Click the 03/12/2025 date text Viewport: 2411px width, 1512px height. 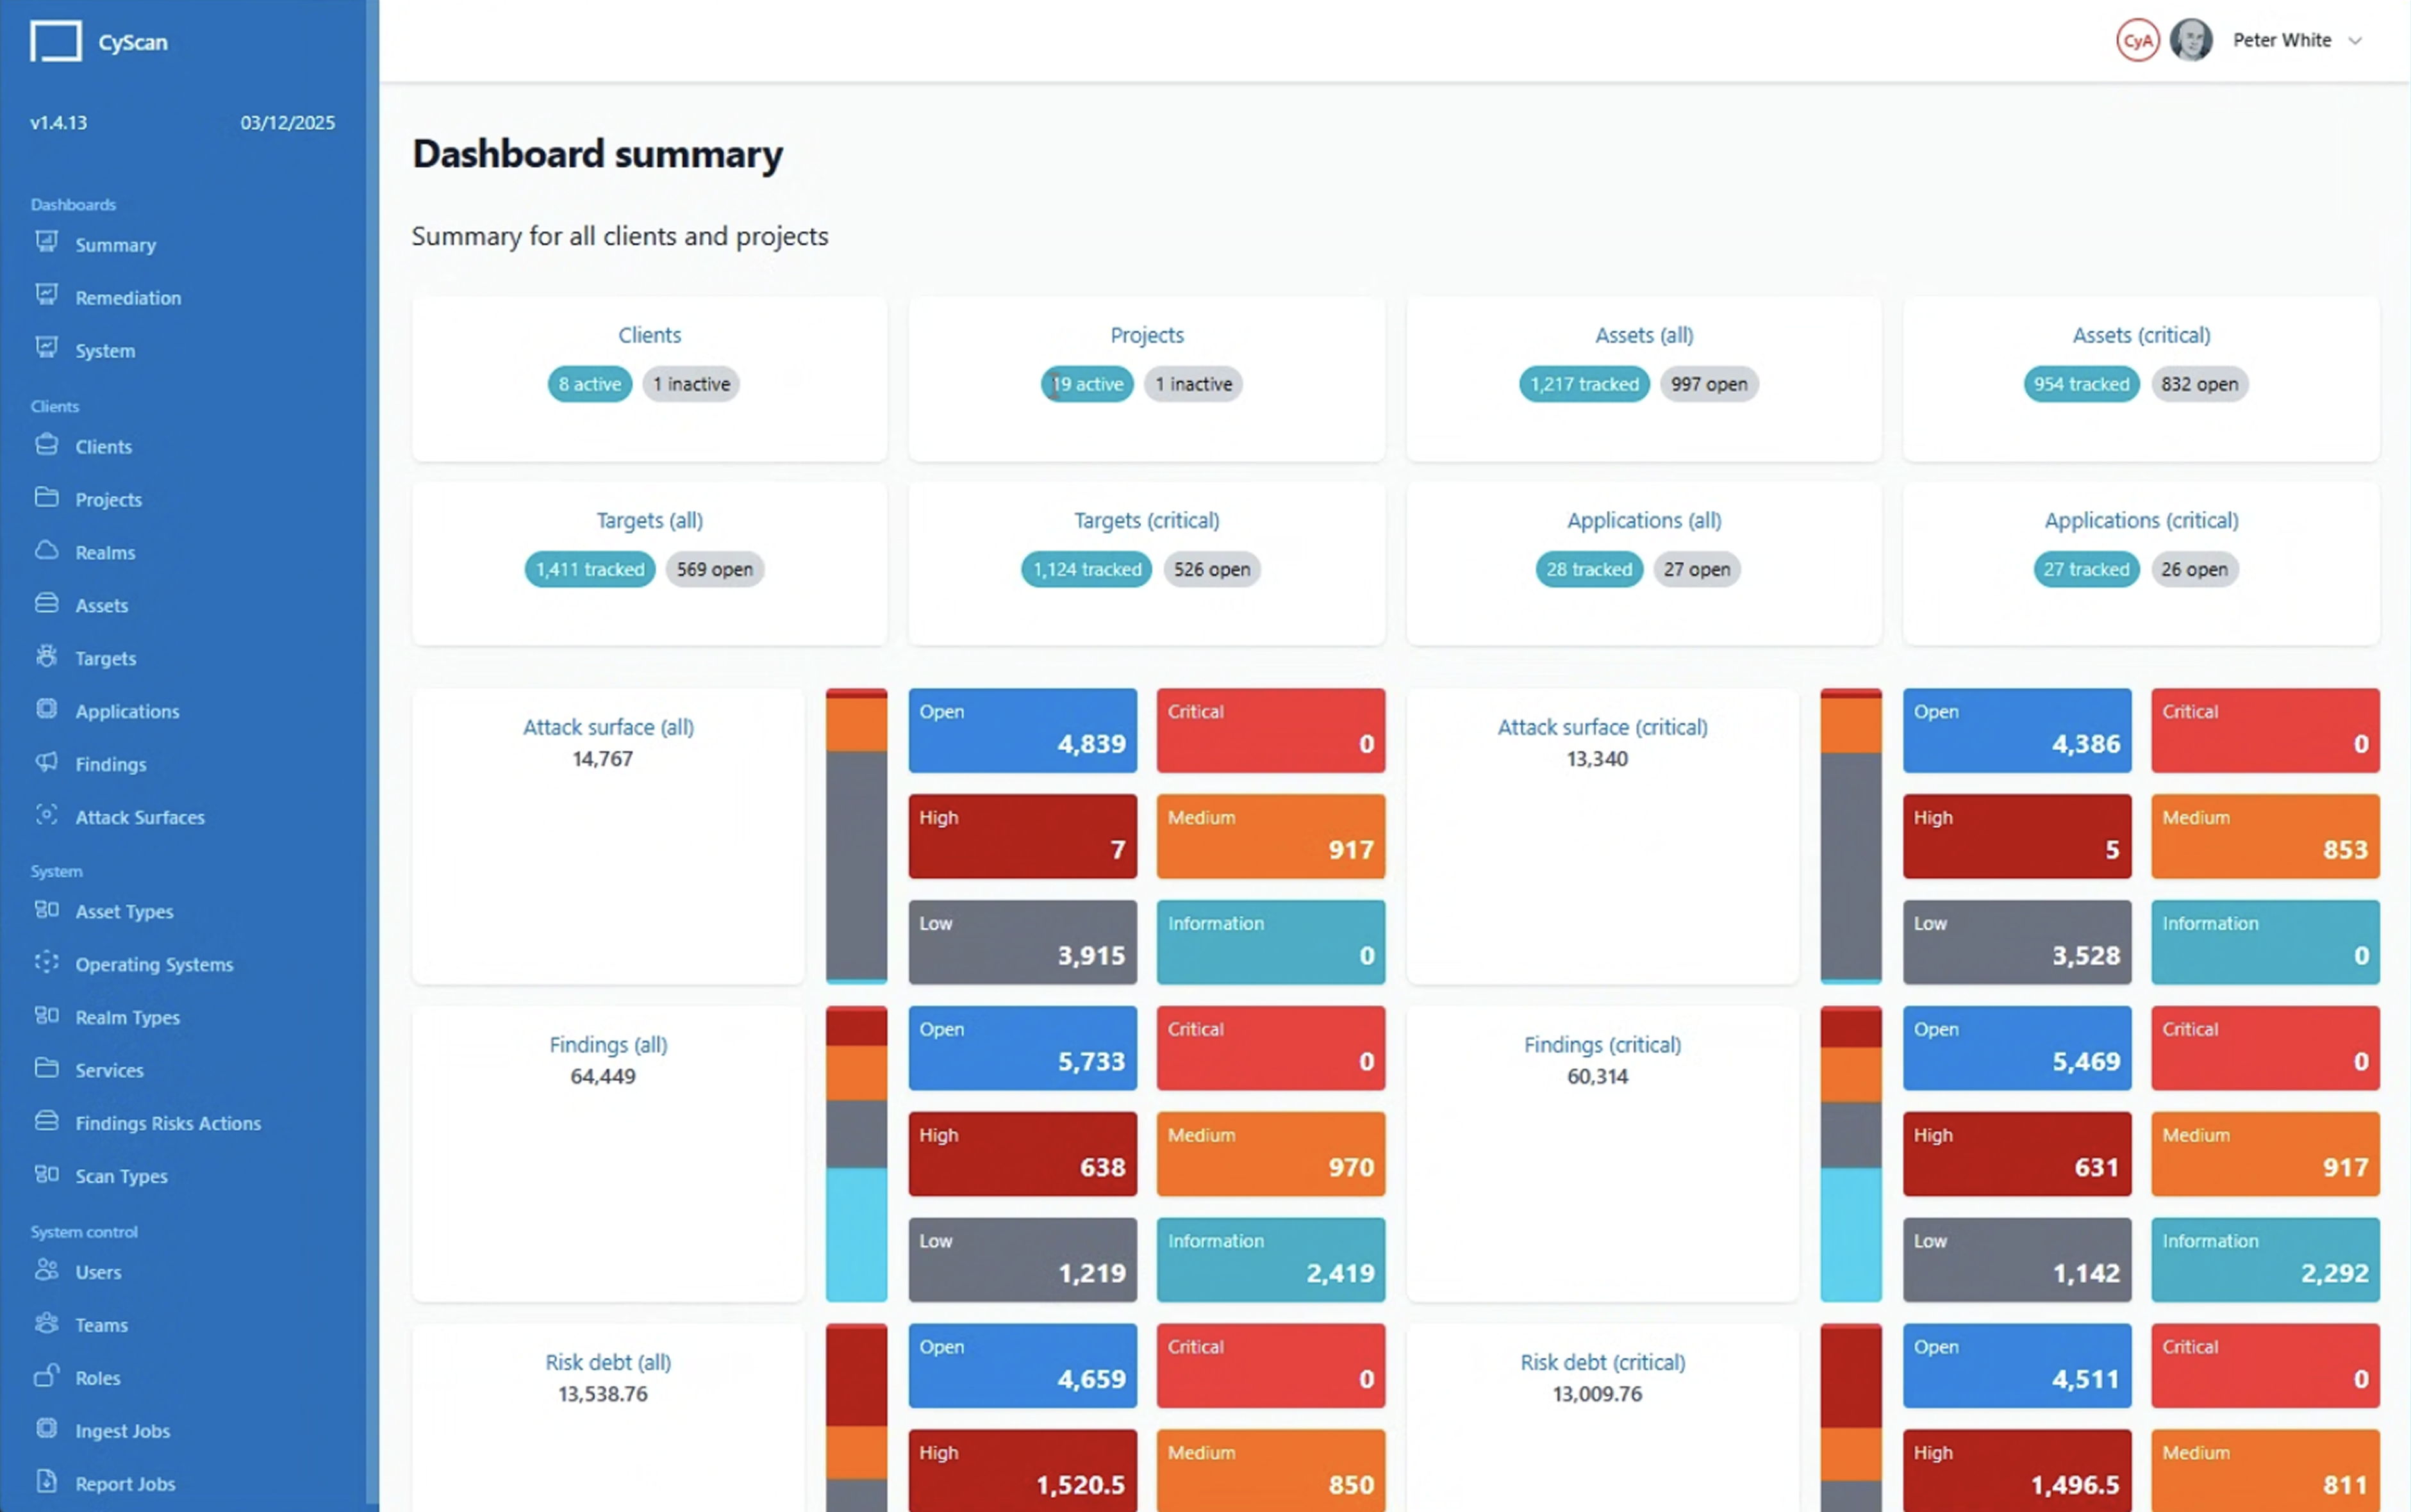(x=287, y=123)
